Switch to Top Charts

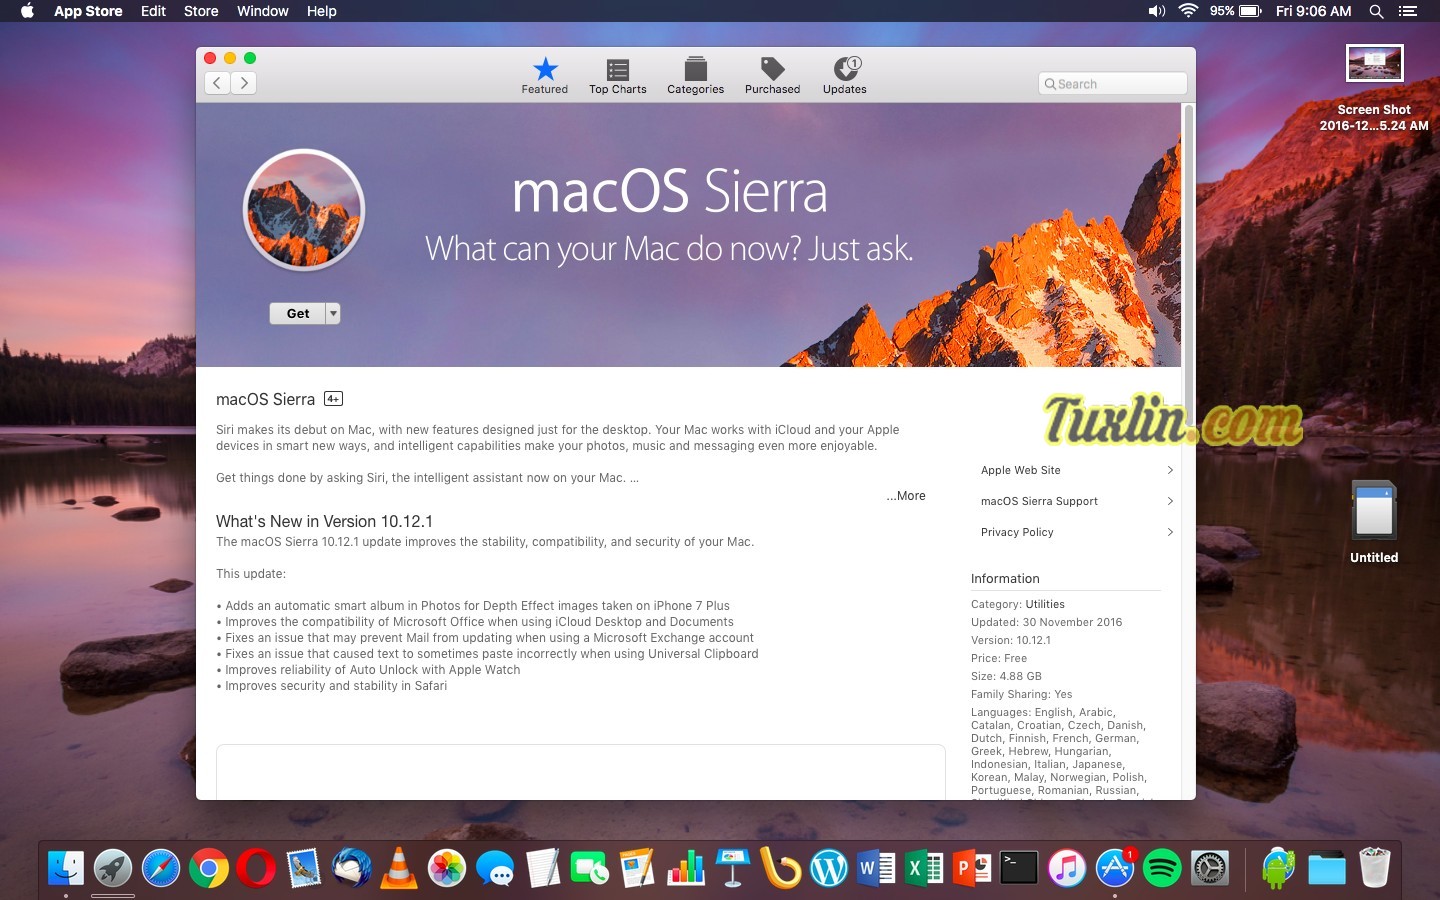click(x=618, y=76)
